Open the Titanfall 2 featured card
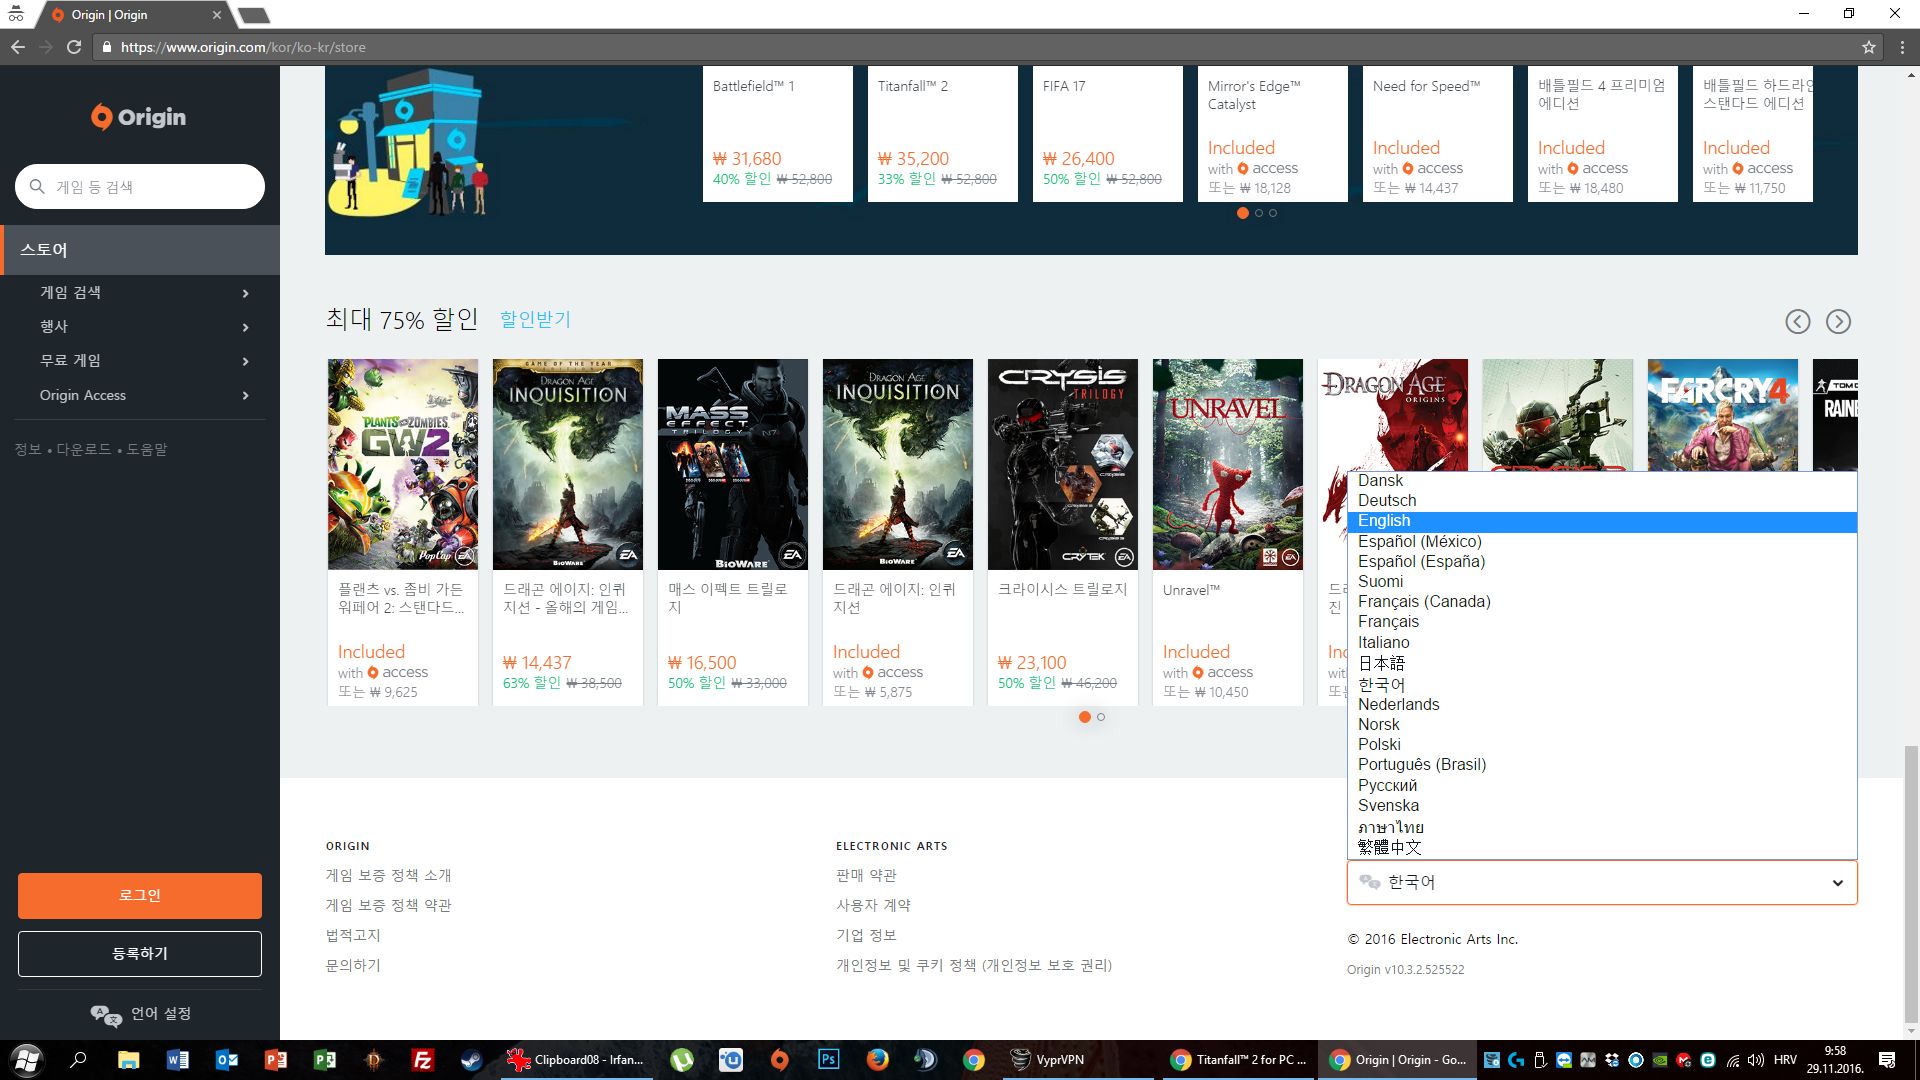1920x1080 pixels. 942,134
